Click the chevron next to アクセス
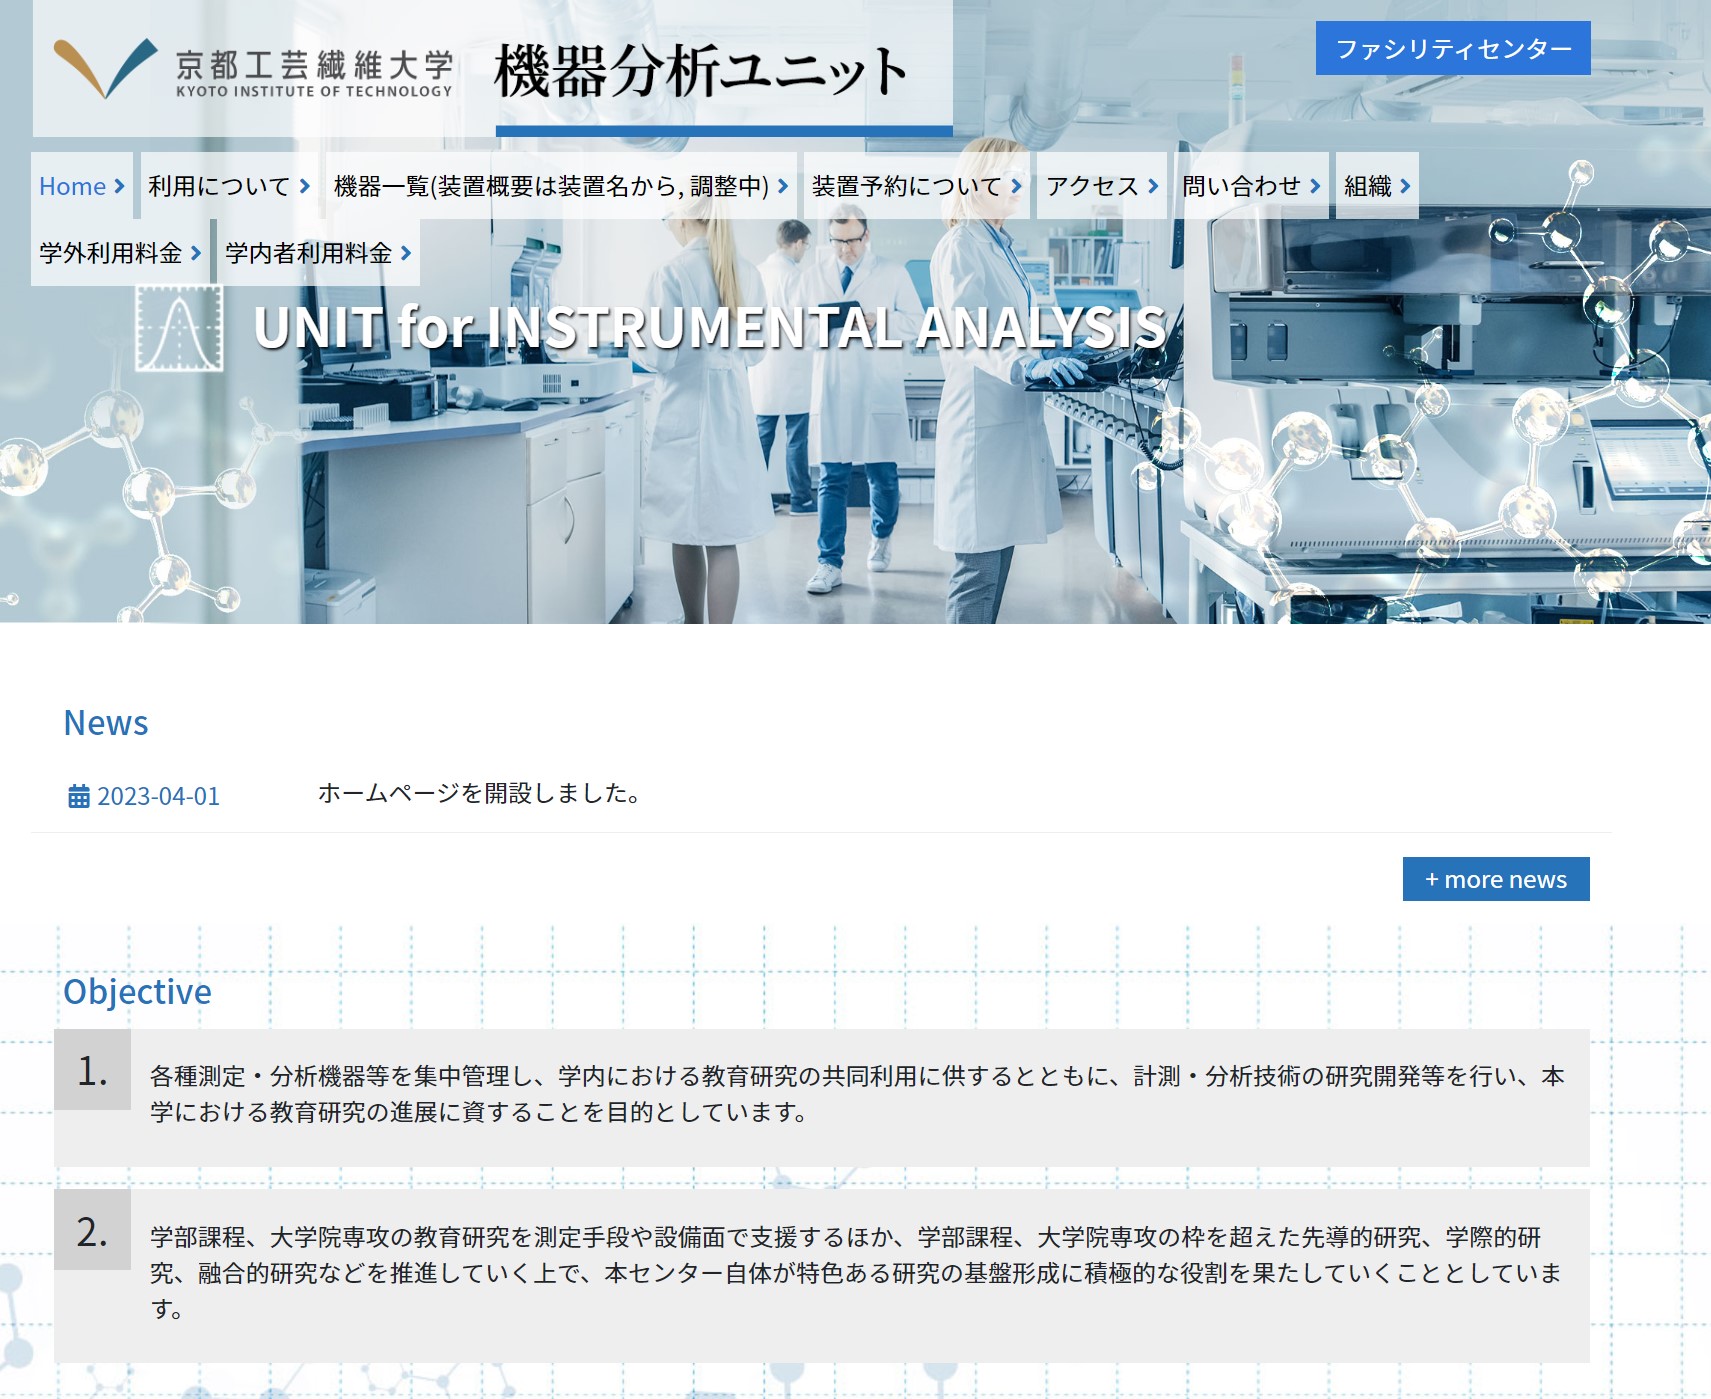Image resolution: width=1711 pixels, height=1399 pixels. point(1153,186)
